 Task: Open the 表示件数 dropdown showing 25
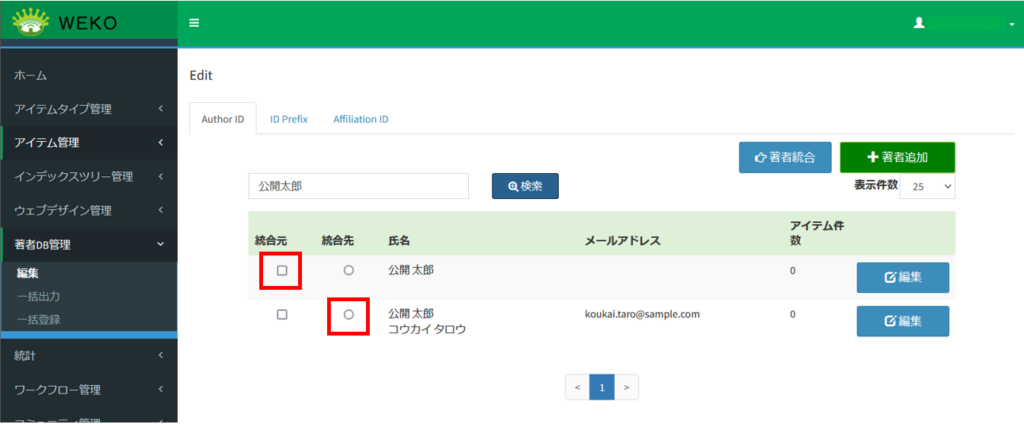click(x=927, y=186)
